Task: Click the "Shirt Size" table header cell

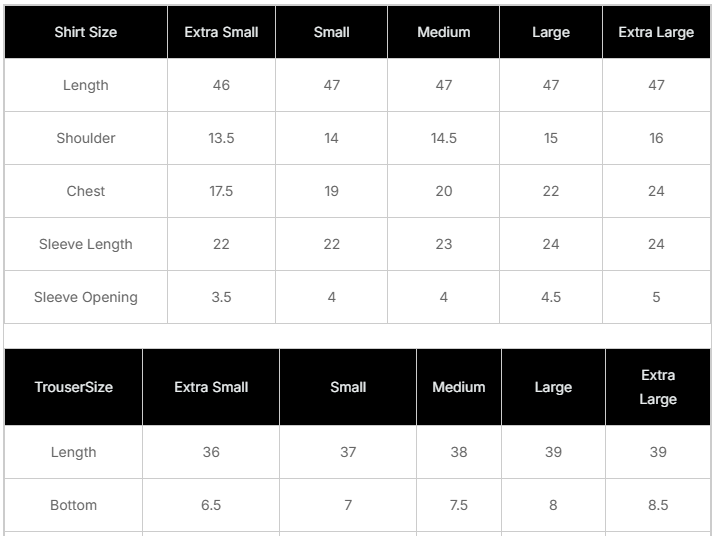Action: [86, 32]
